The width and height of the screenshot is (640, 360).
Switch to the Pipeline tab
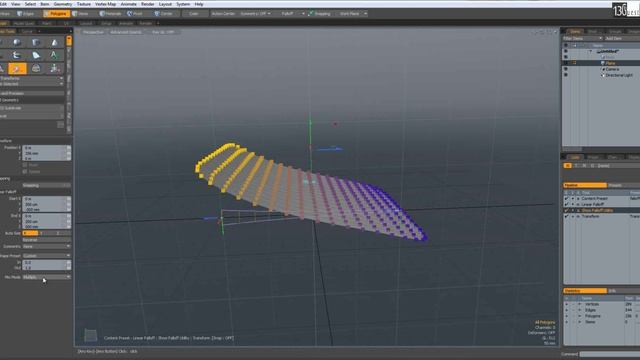click(x=585, y=185)
